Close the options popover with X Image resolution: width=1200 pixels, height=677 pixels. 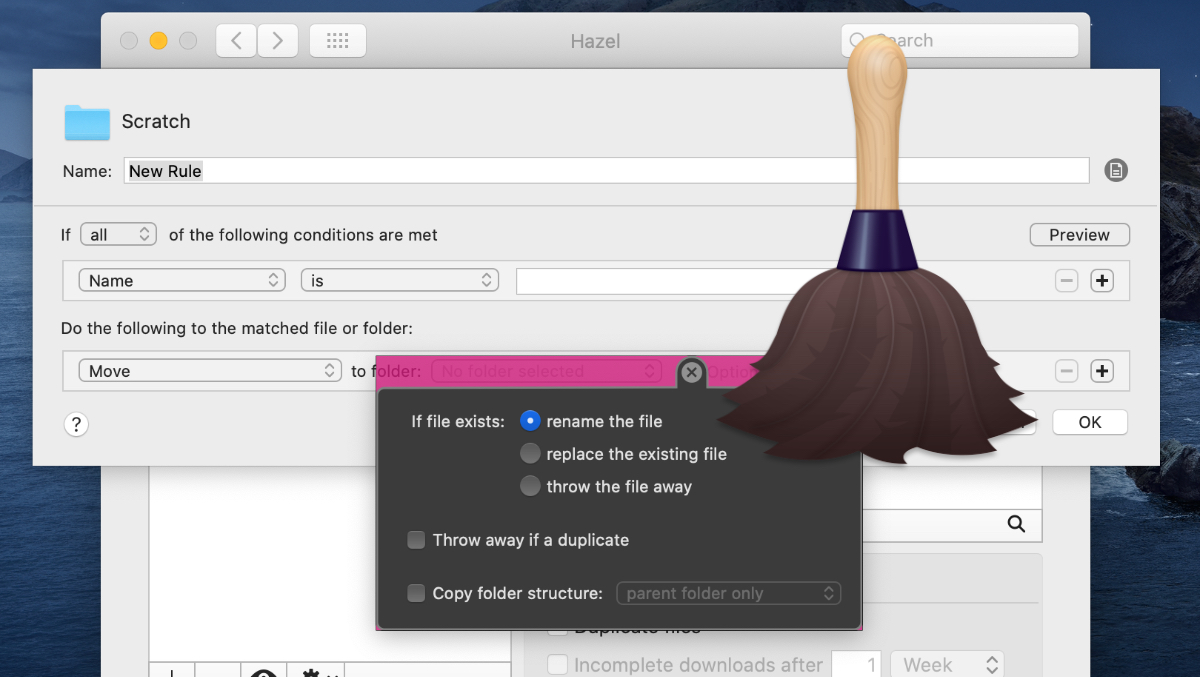click(691, 372)
